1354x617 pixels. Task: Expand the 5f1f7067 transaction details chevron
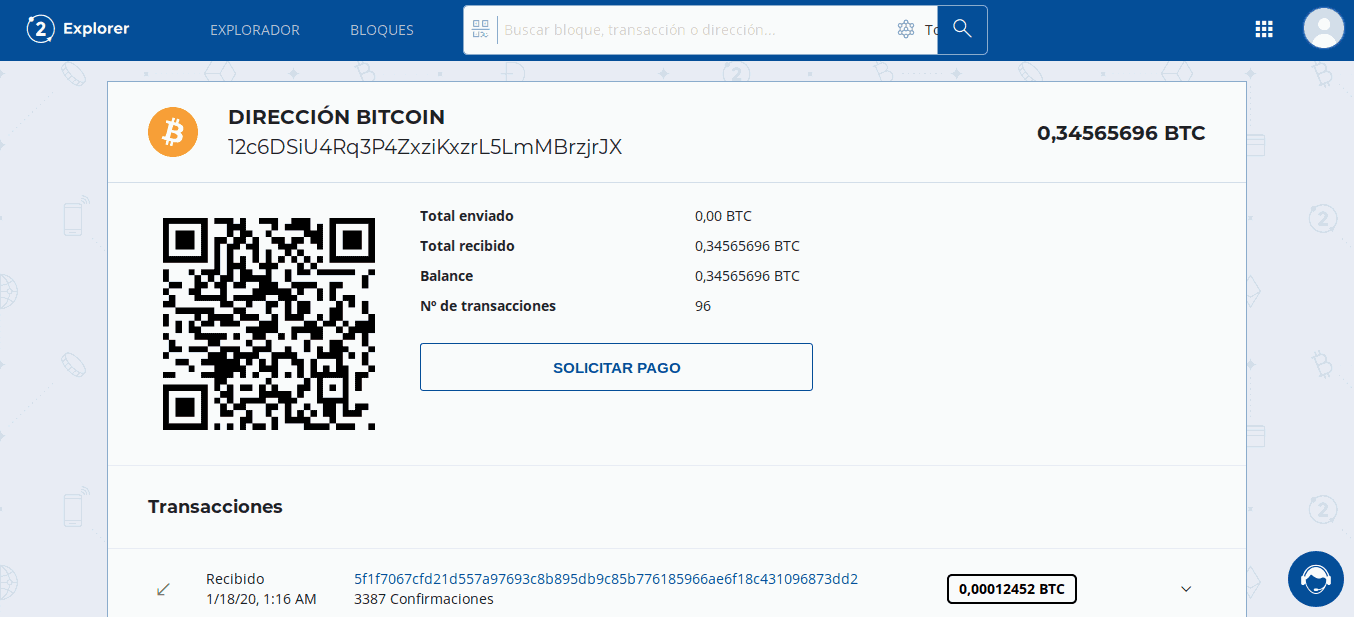coord(1186,589)
